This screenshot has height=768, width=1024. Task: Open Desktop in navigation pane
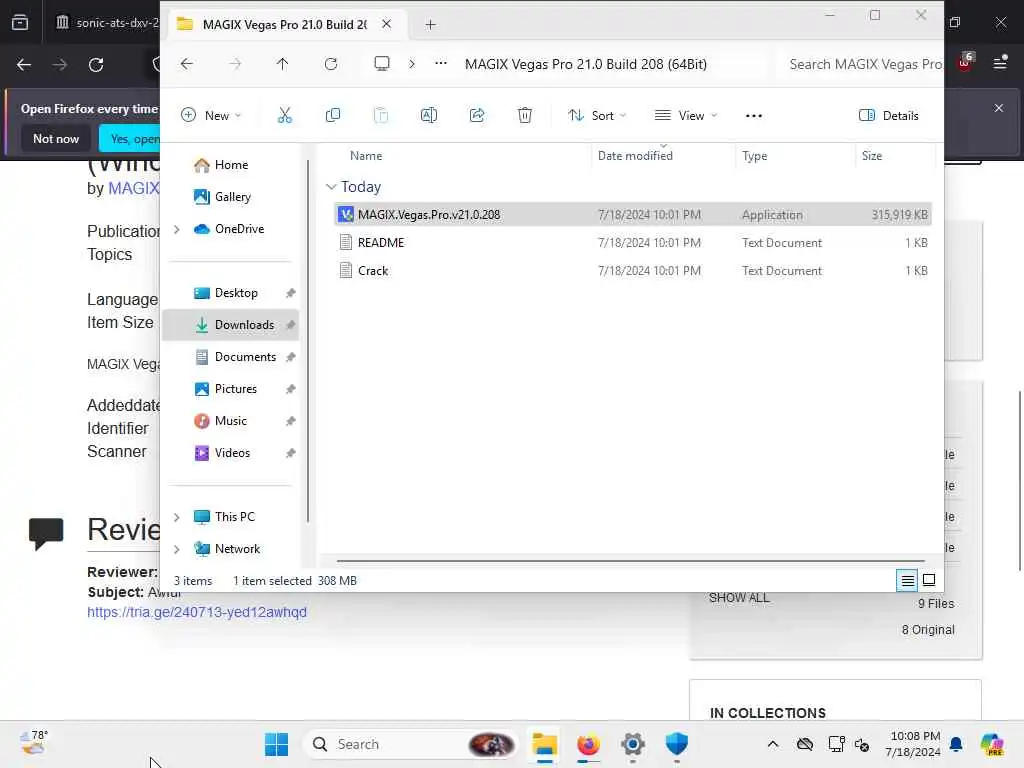(230, 293)
